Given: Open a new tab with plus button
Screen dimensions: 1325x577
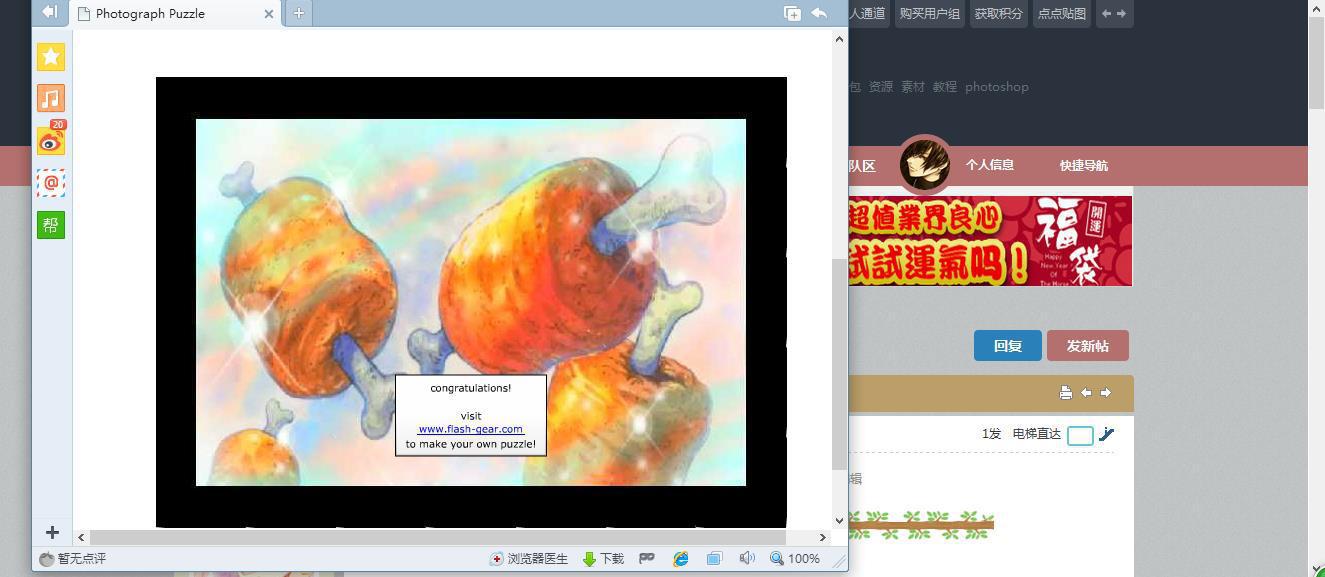Looking at the screenshot, I should point(298,13).
